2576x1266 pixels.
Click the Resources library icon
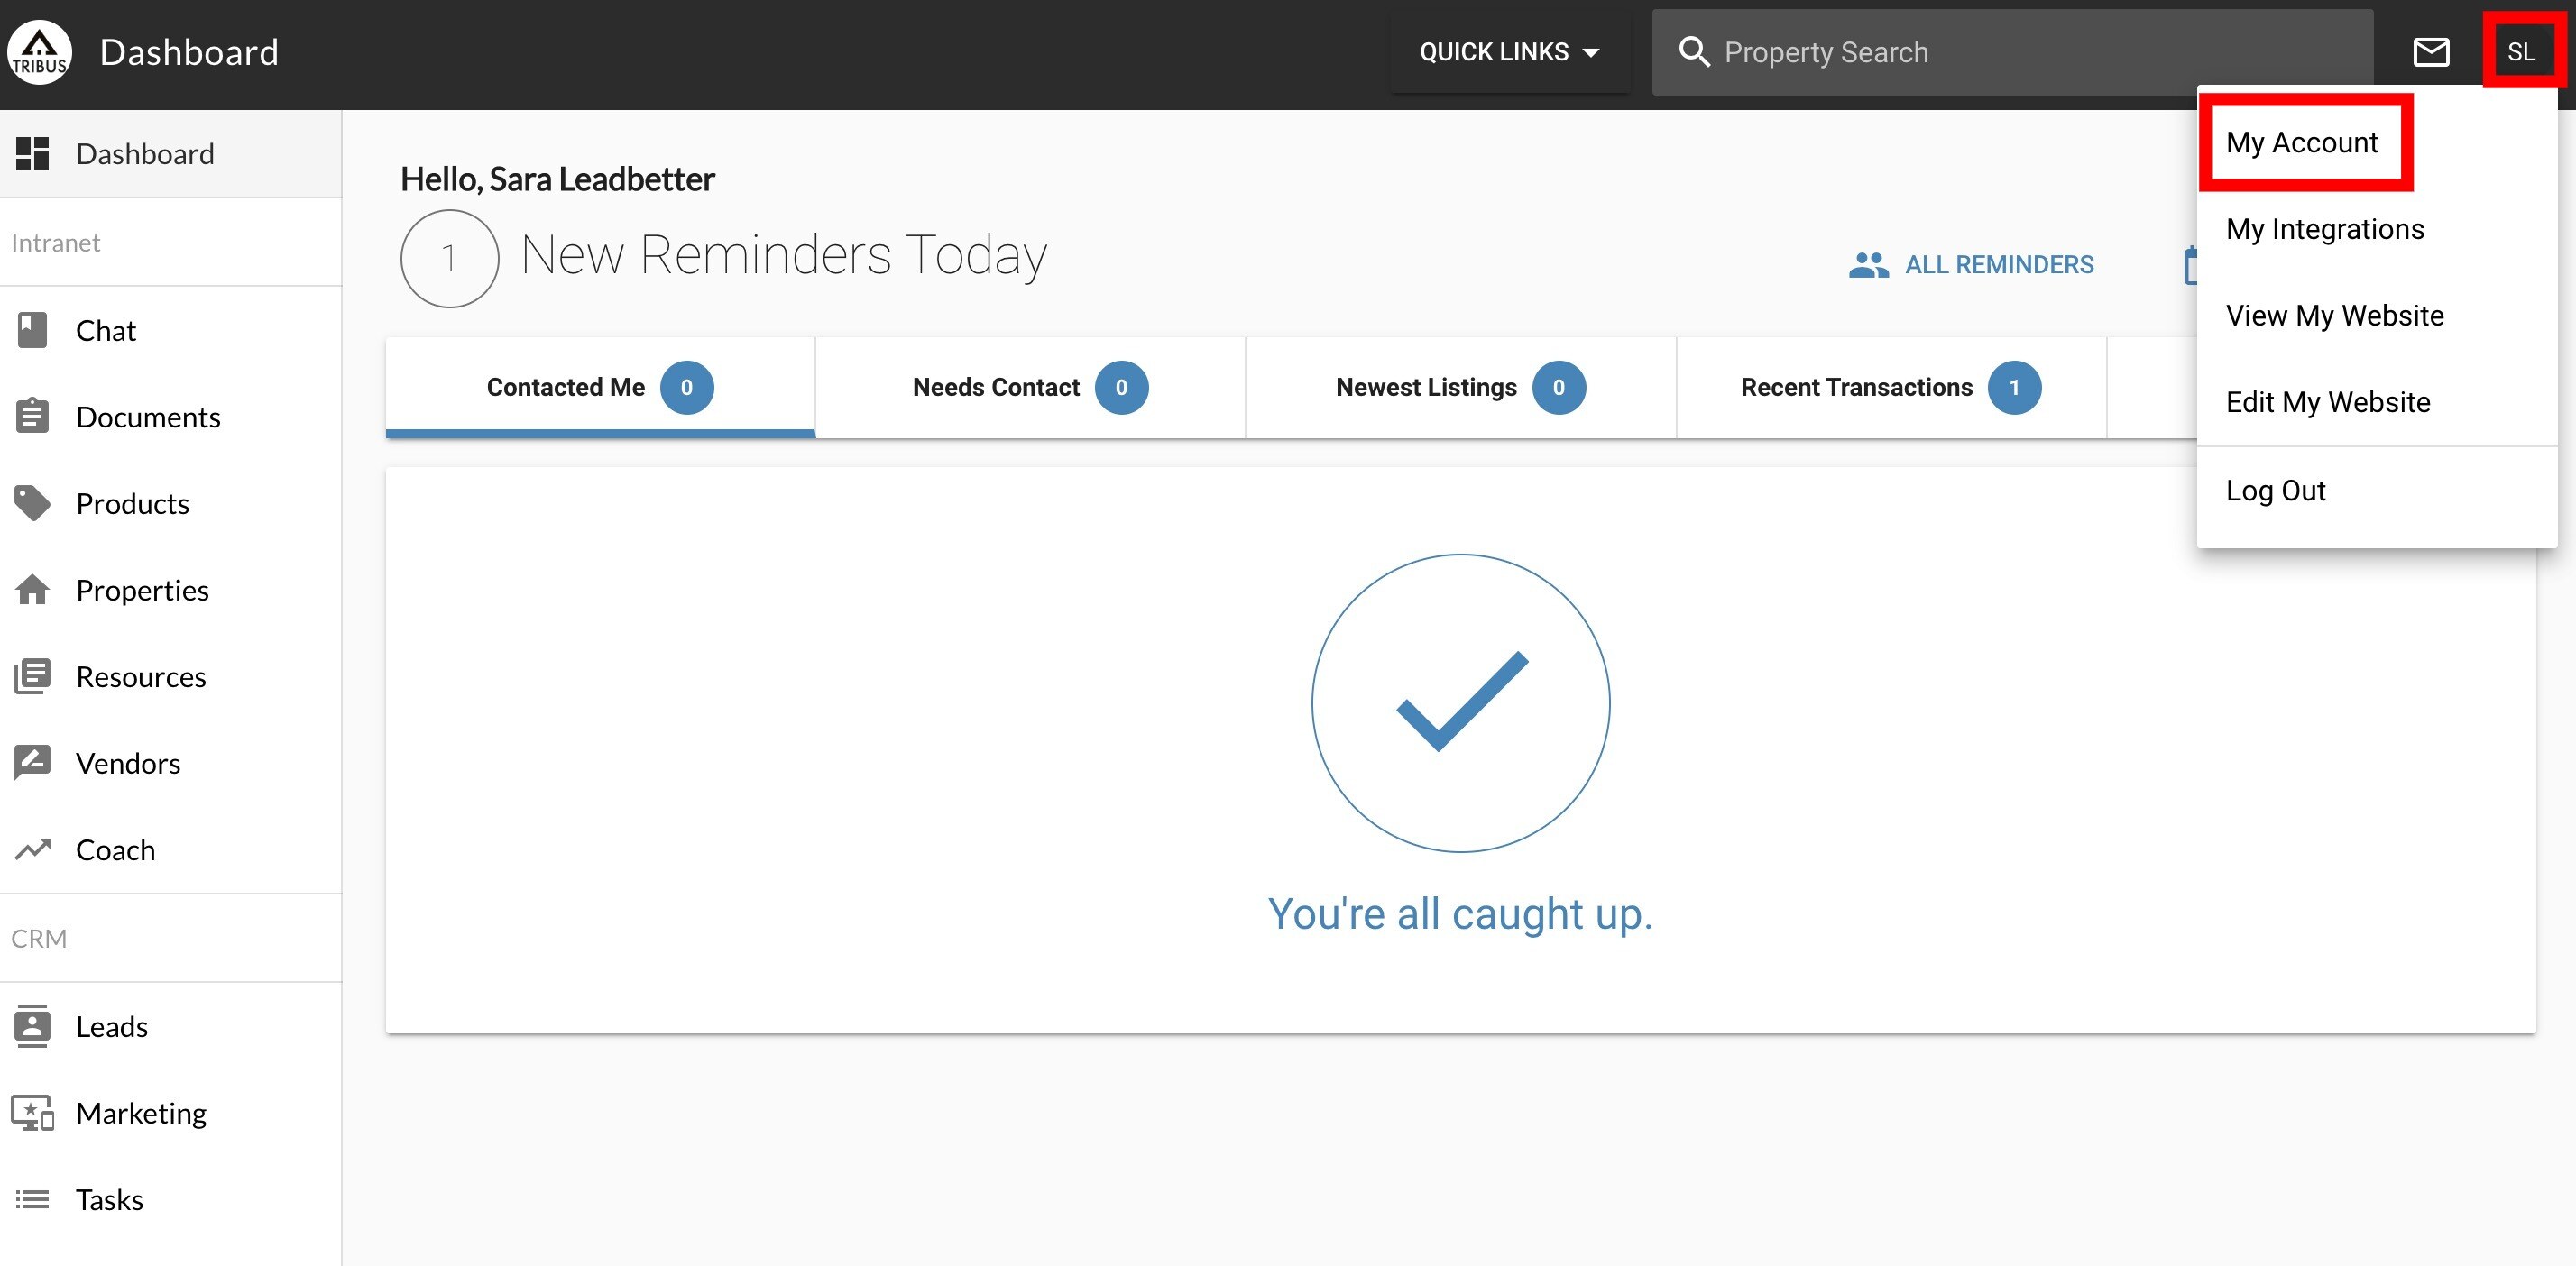[x=32, y=676]
